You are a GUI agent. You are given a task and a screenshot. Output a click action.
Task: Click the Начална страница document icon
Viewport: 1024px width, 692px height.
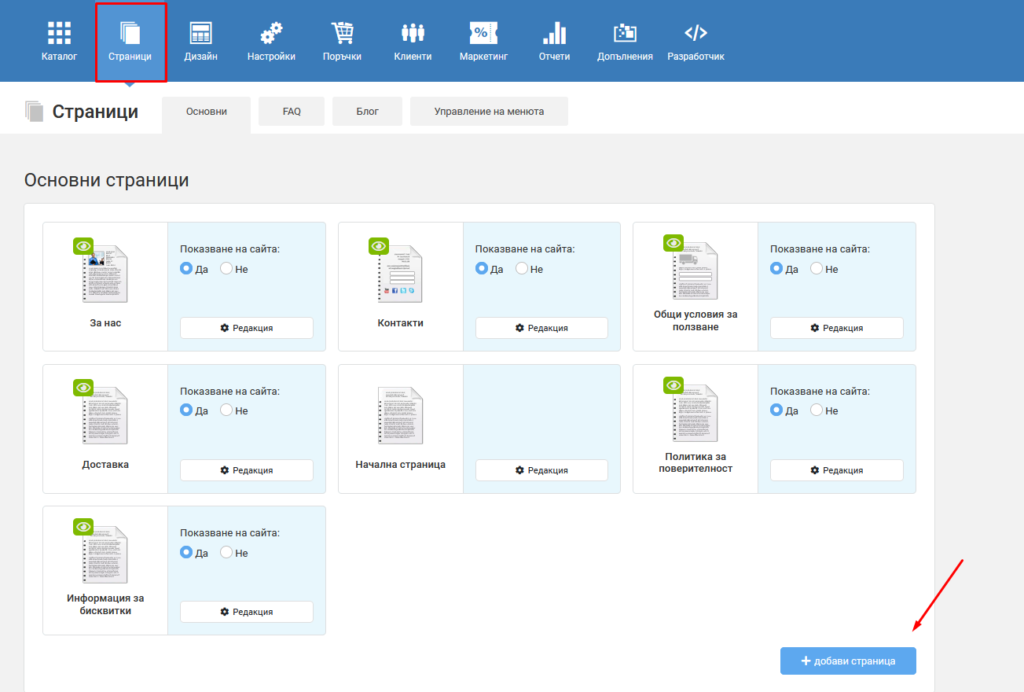click(400, 415)
